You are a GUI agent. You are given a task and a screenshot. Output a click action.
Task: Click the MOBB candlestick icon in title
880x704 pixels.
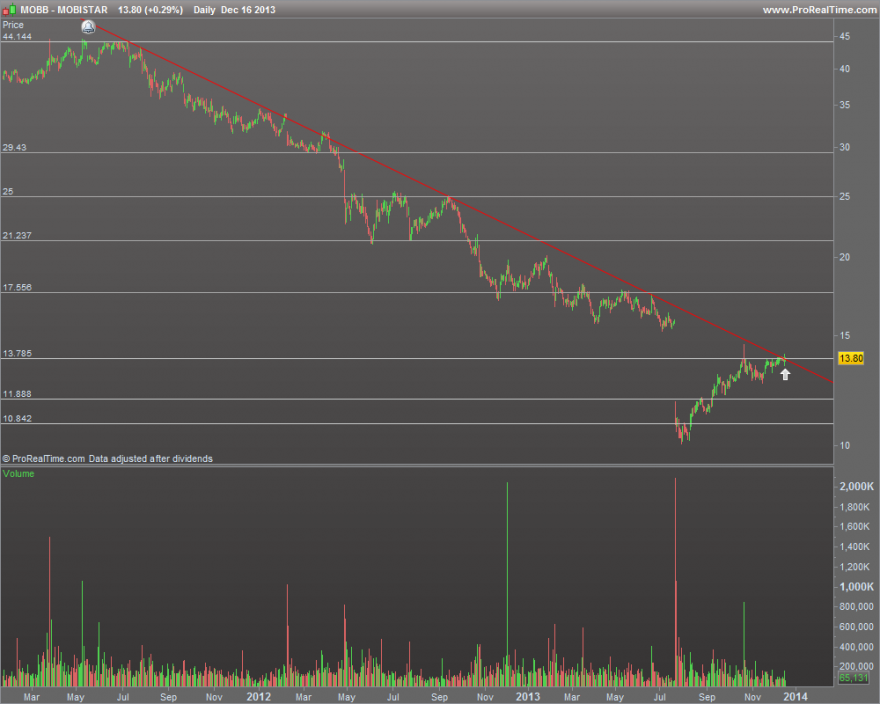9,10
